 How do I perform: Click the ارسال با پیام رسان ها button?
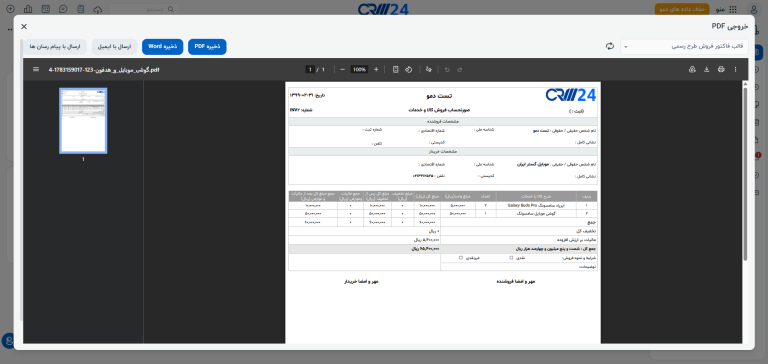(55, 47)
